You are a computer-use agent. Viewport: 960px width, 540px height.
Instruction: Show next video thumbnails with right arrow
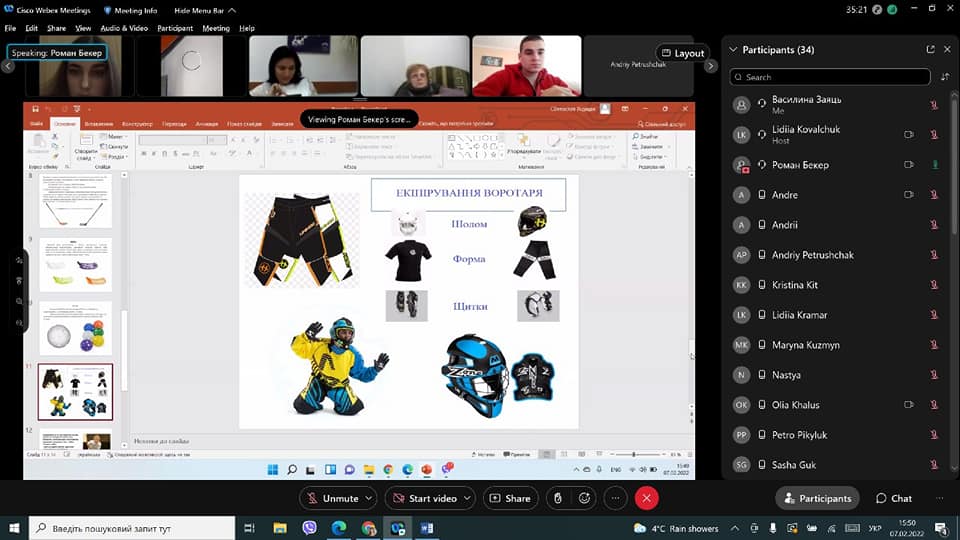coord(710,66)
